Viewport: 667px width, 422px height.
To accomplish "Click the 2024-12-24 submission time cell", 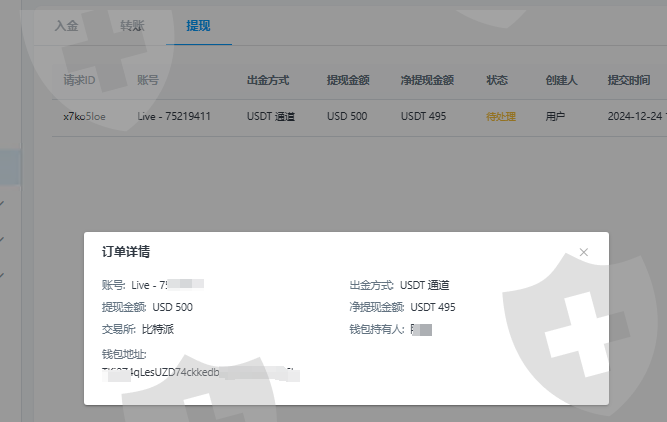I will 636,116.
